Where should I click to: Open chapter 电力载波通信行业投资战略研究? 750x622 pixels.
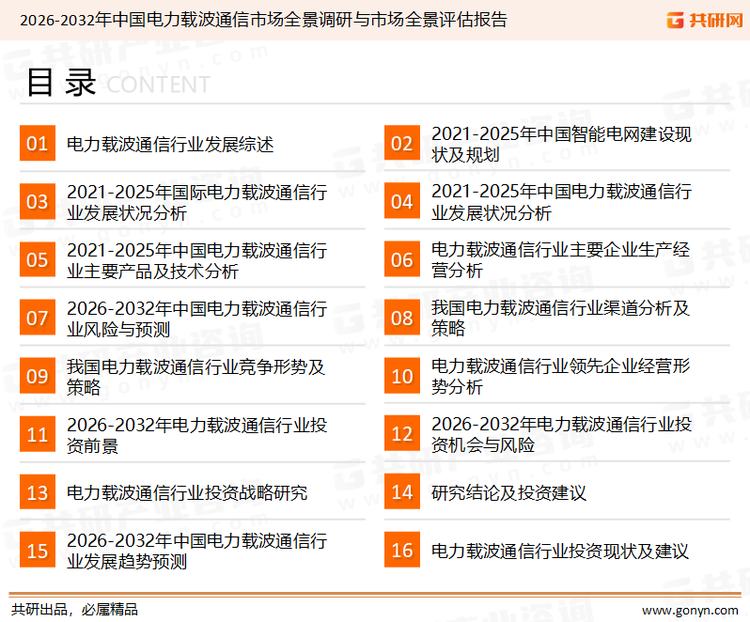click(187, 493)
